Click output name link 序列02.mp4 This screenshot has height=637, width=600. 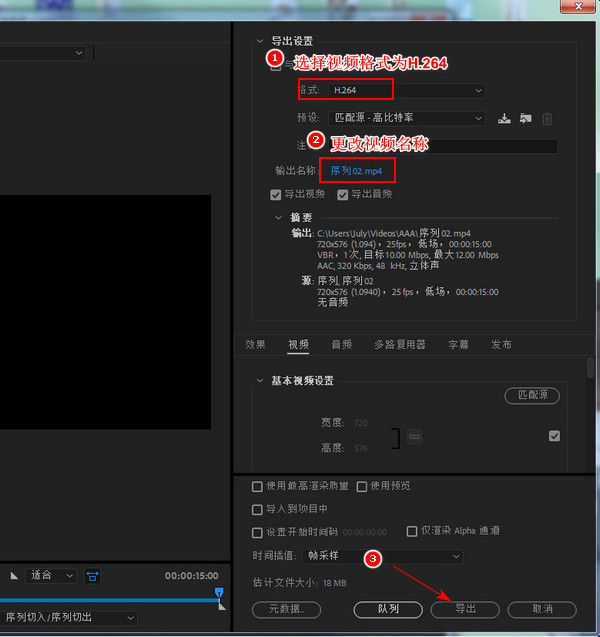[x=356, y=171]
